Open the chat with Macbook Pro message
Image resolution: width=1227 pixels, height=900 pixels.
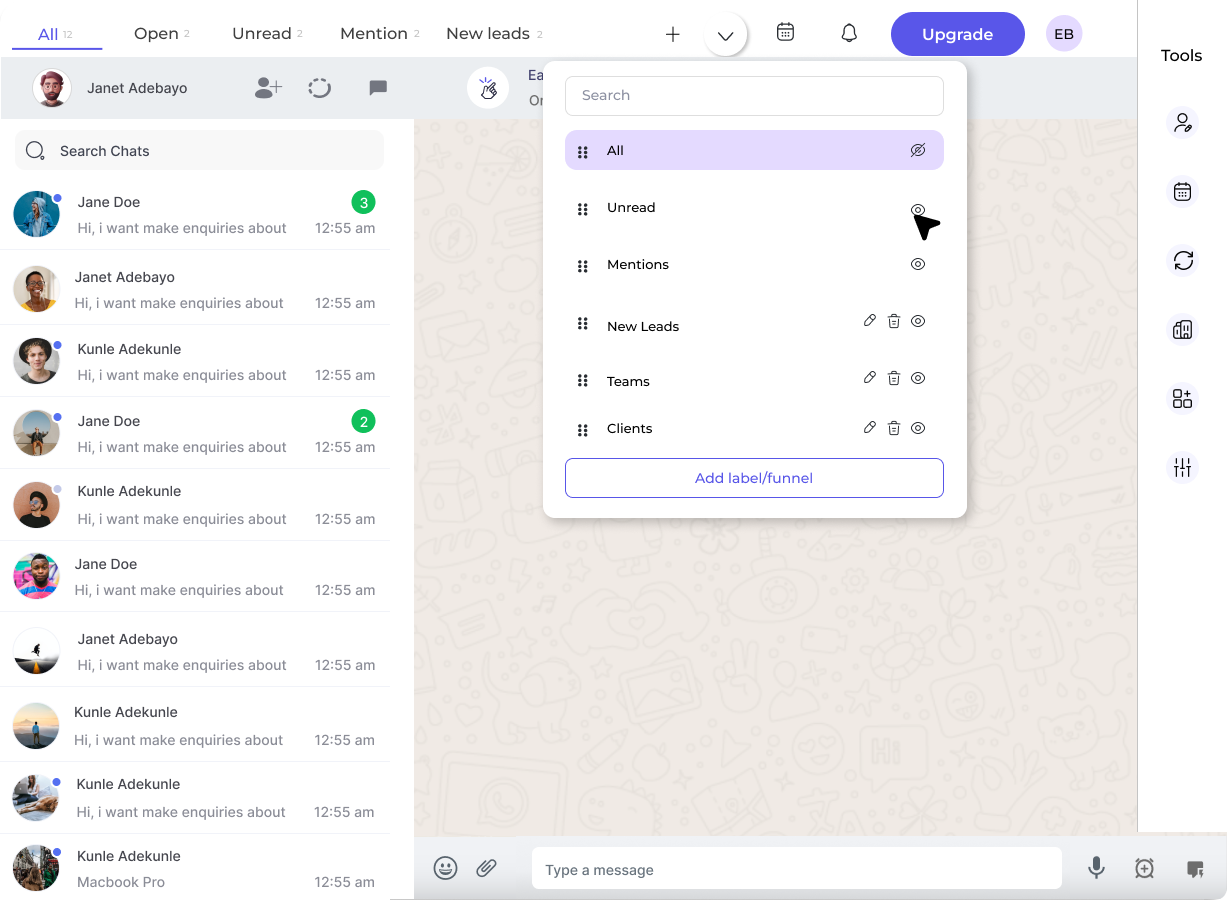(x=195, y=868)
